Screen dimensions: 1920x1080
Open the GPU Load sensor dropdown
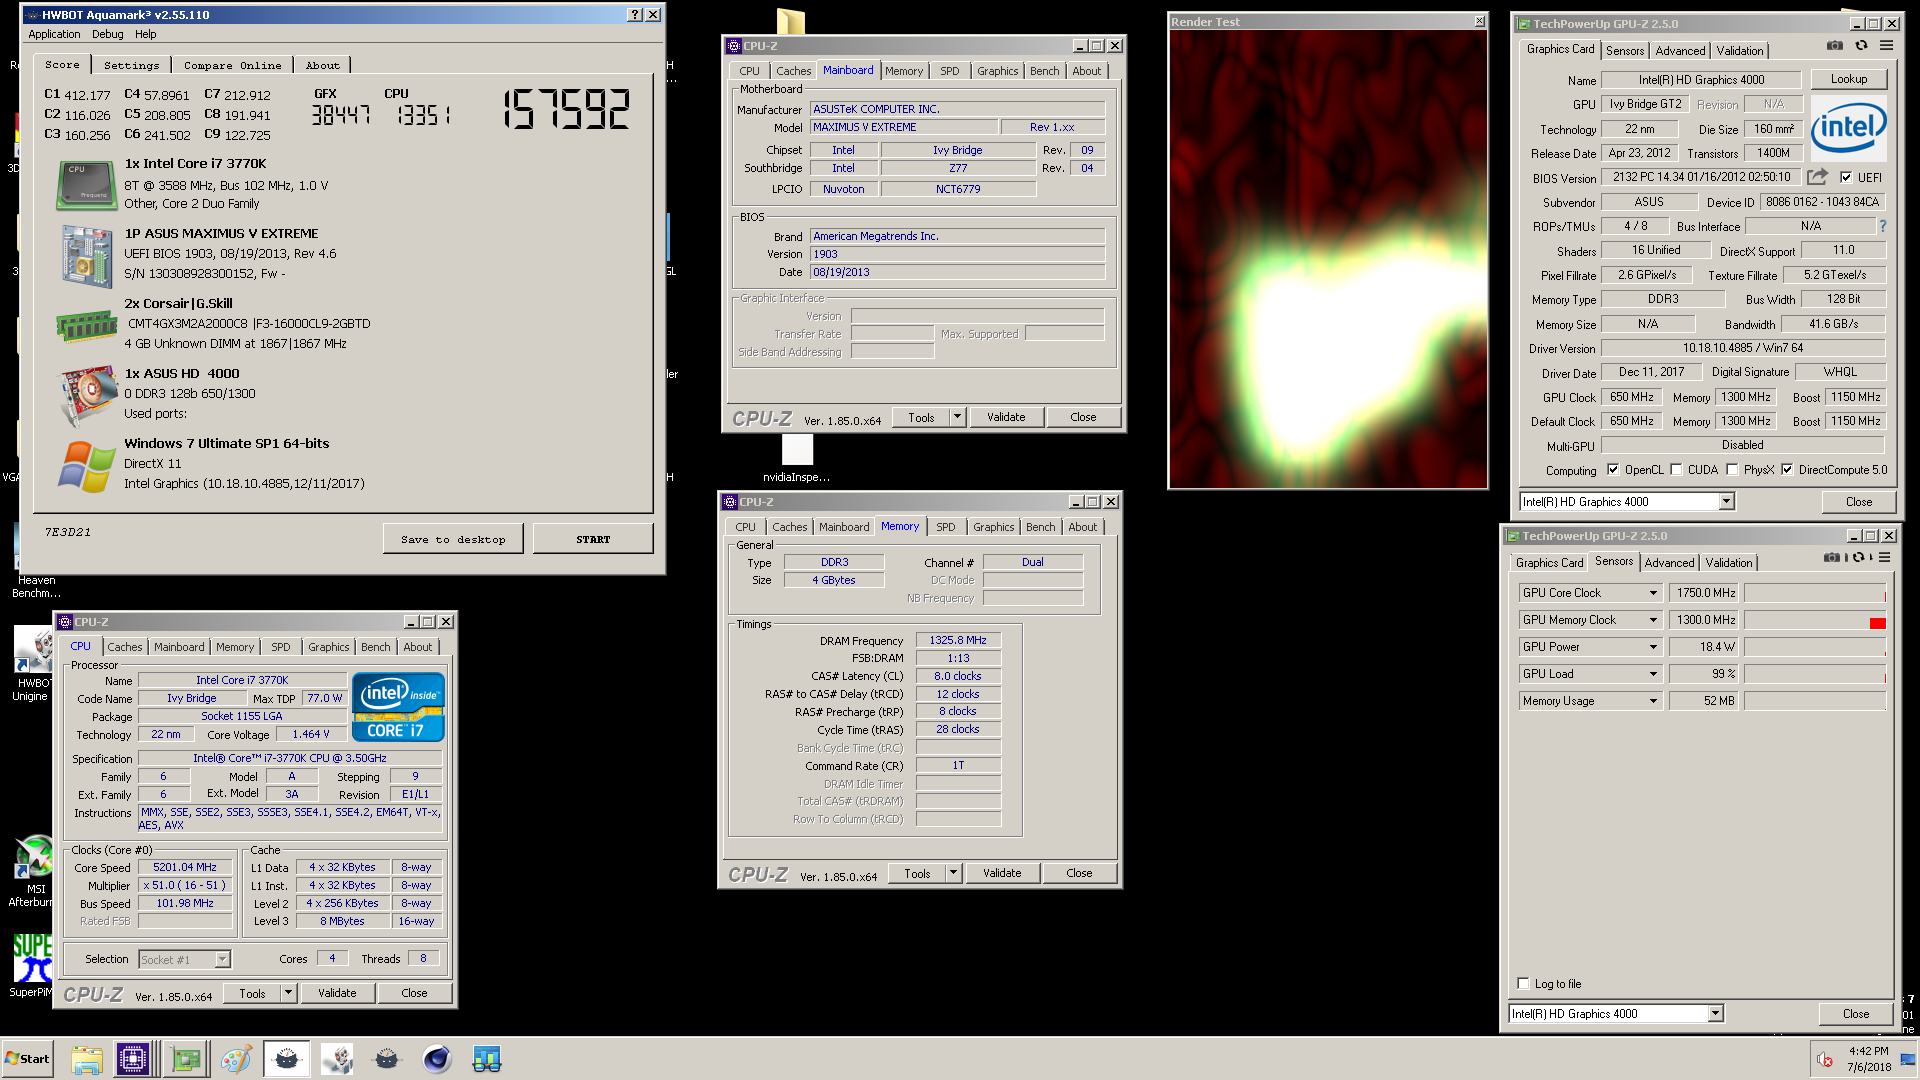click(x=1653, y=674)
